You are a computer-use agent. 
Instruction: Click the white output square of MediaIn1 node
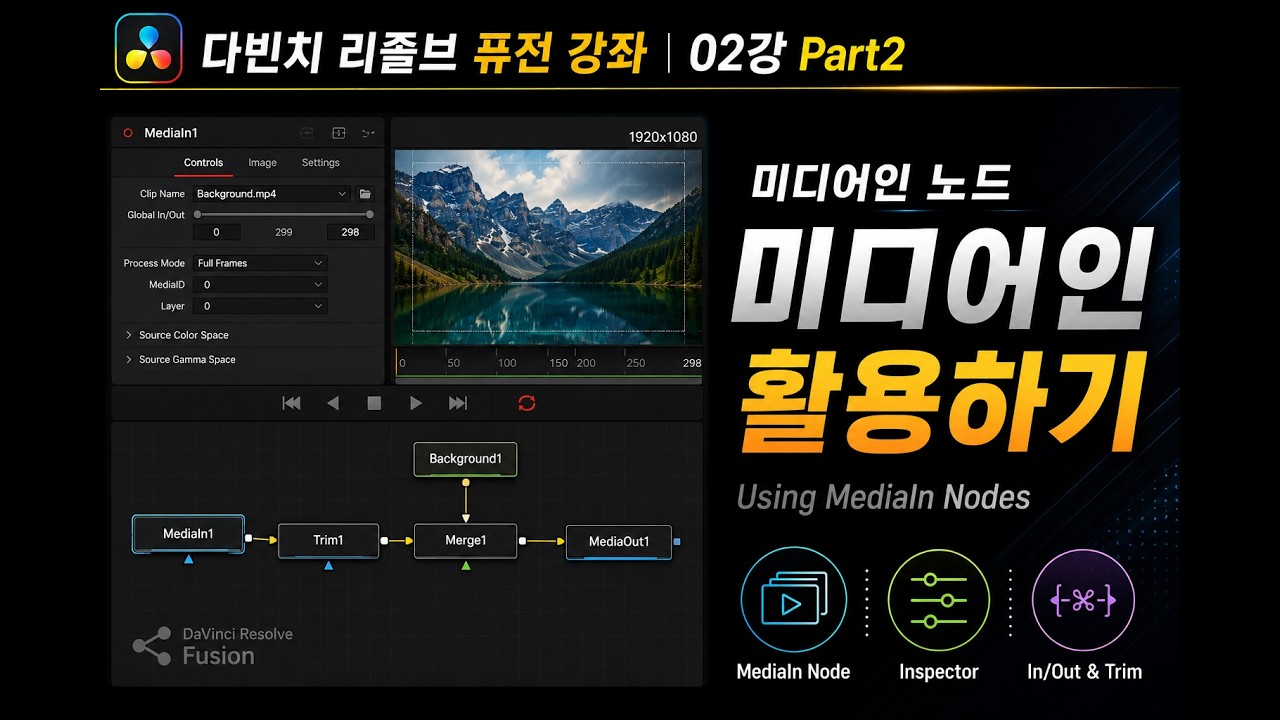[248, 539]
